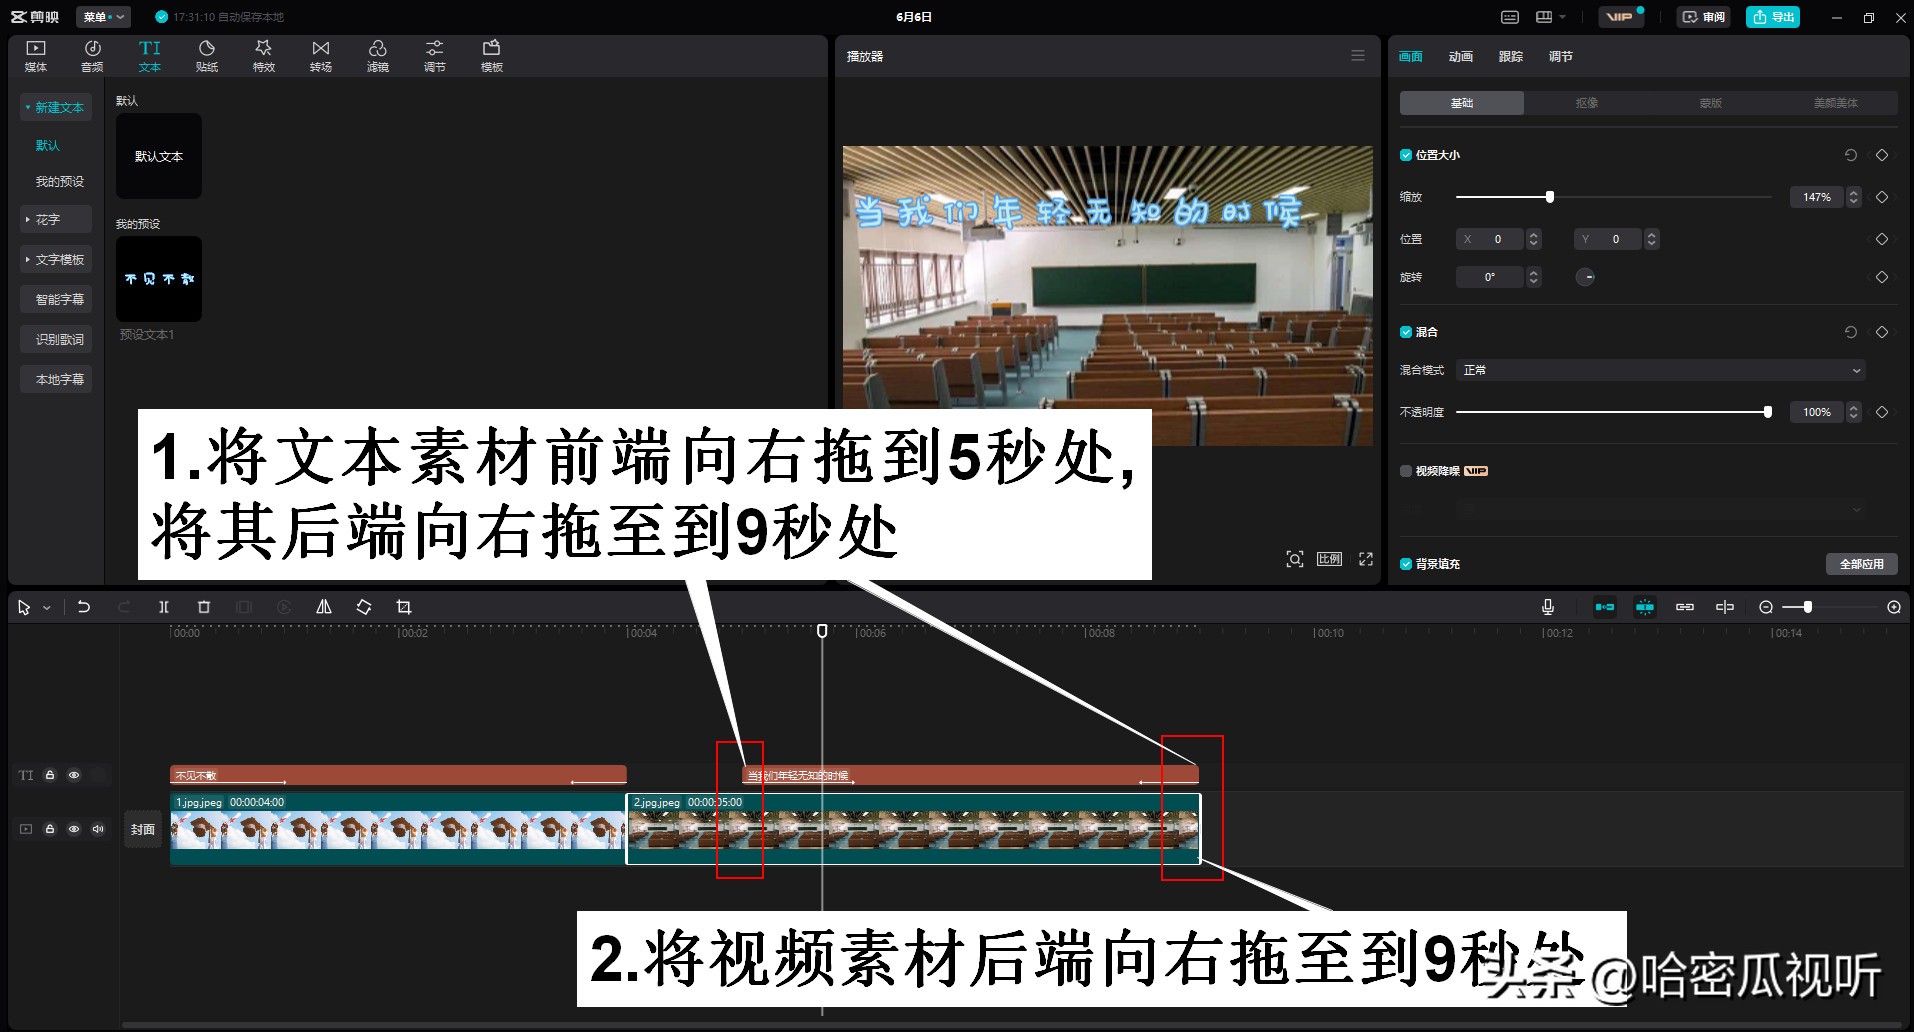The image size is (1914, 1032).
Task: Open the 音频 (Audio) panel
Action: (x=92, y=55)
